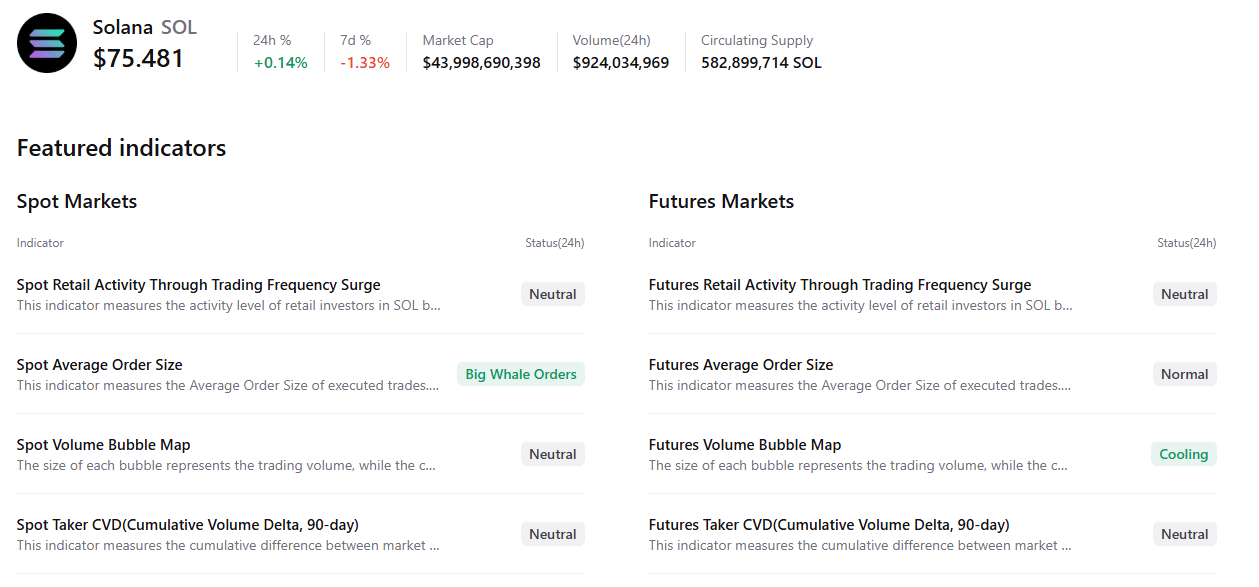Click the Normal status badge
This screenshot has width=1259, height=587.
click(1185, 374)
